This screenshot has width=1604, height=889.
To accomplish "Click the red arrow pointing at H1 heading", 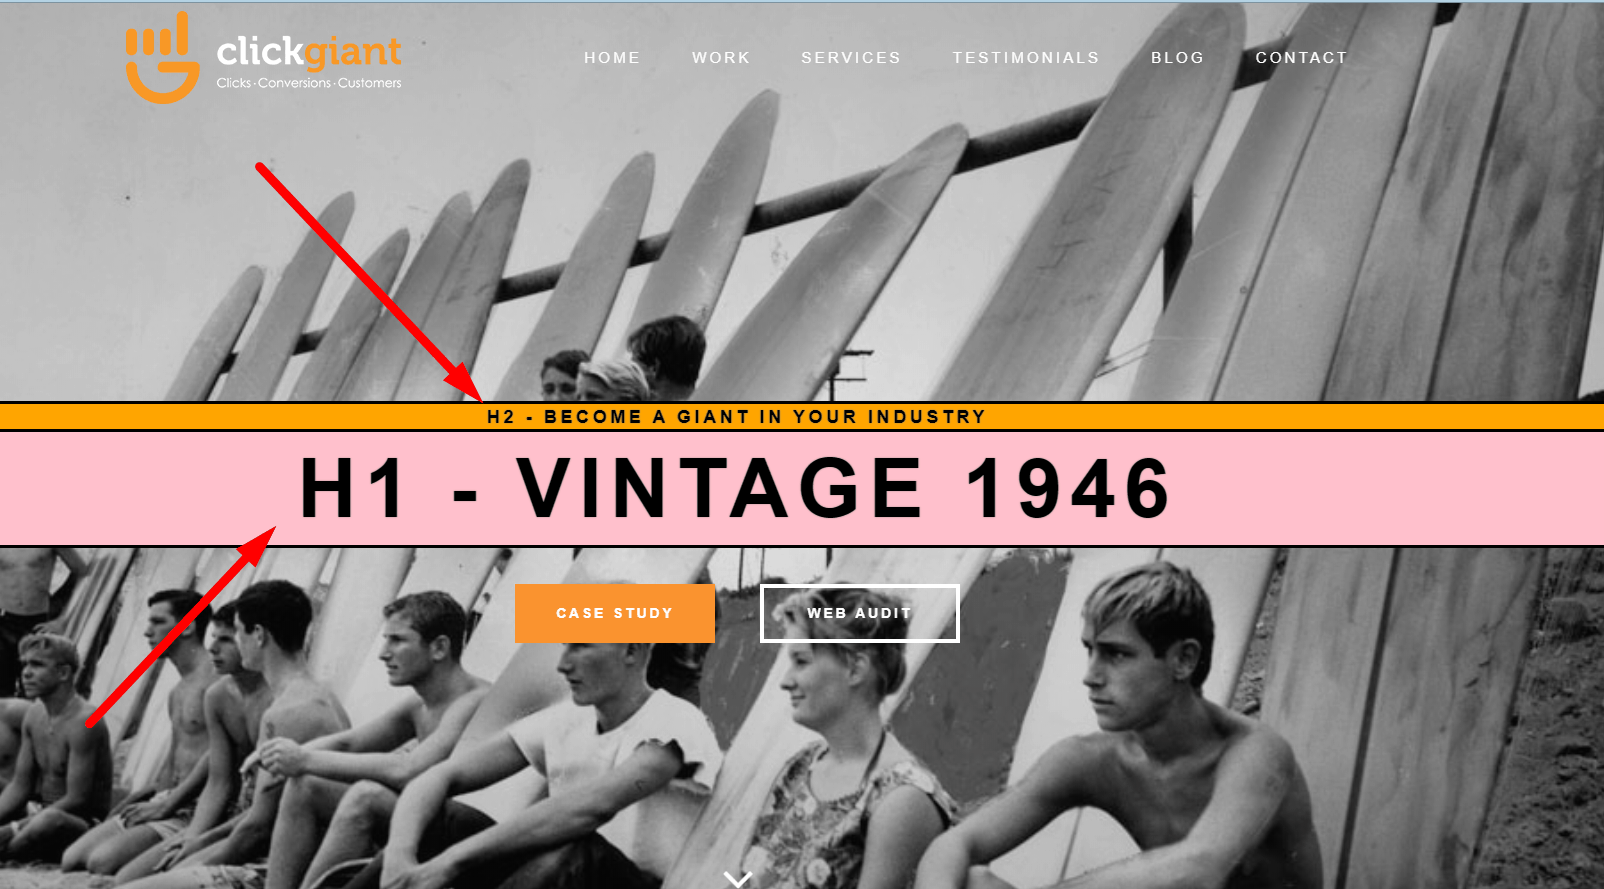I will tap(181, 626).
